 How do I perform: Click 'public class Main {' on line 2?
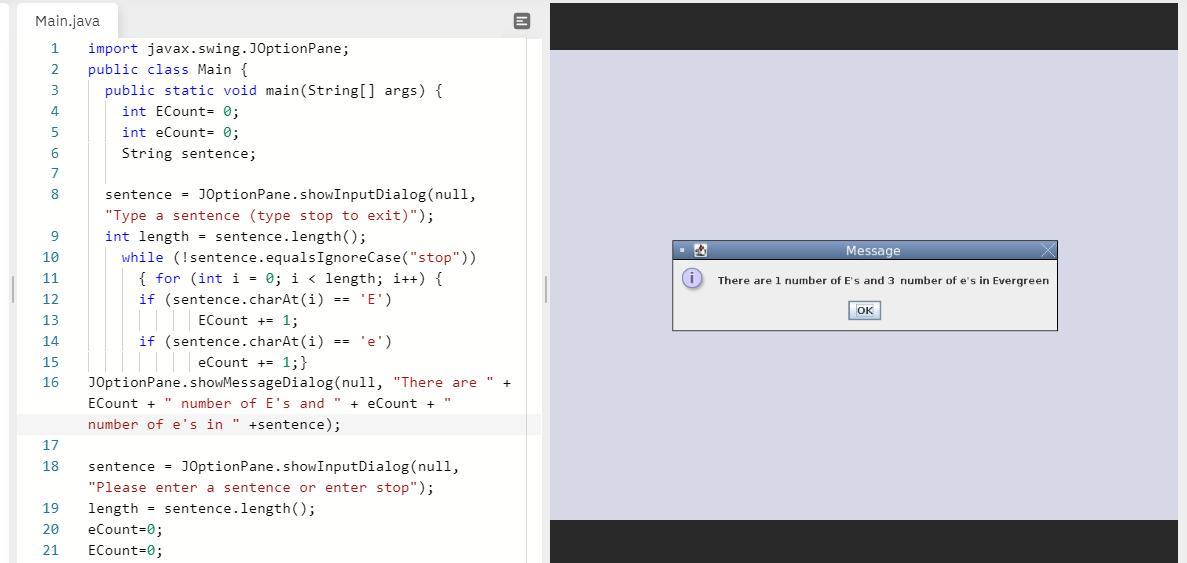(168, 70)
